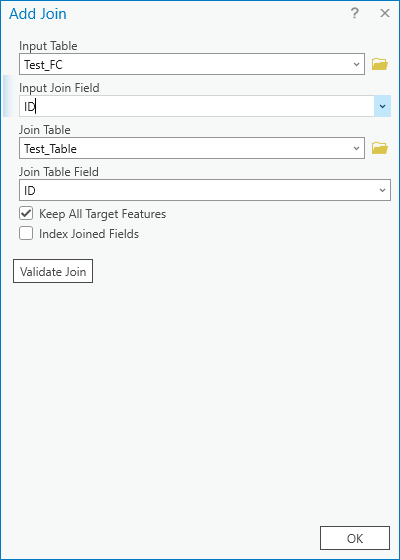Open the Input Join Field dropdown arrow
This screenshot has width=400, height=560.
pos(382,106)
